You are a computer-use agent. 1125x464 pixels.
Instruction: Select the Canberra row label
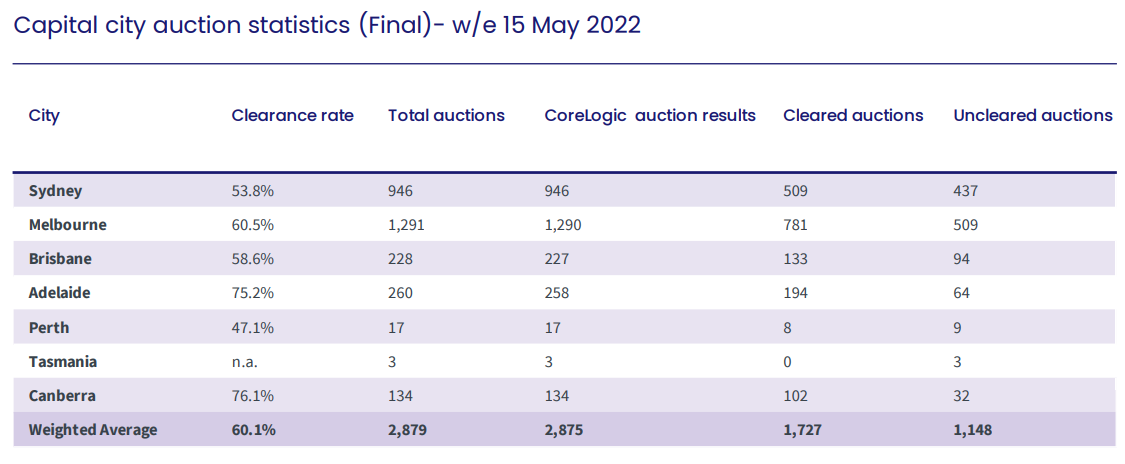[x=60, y=396]
